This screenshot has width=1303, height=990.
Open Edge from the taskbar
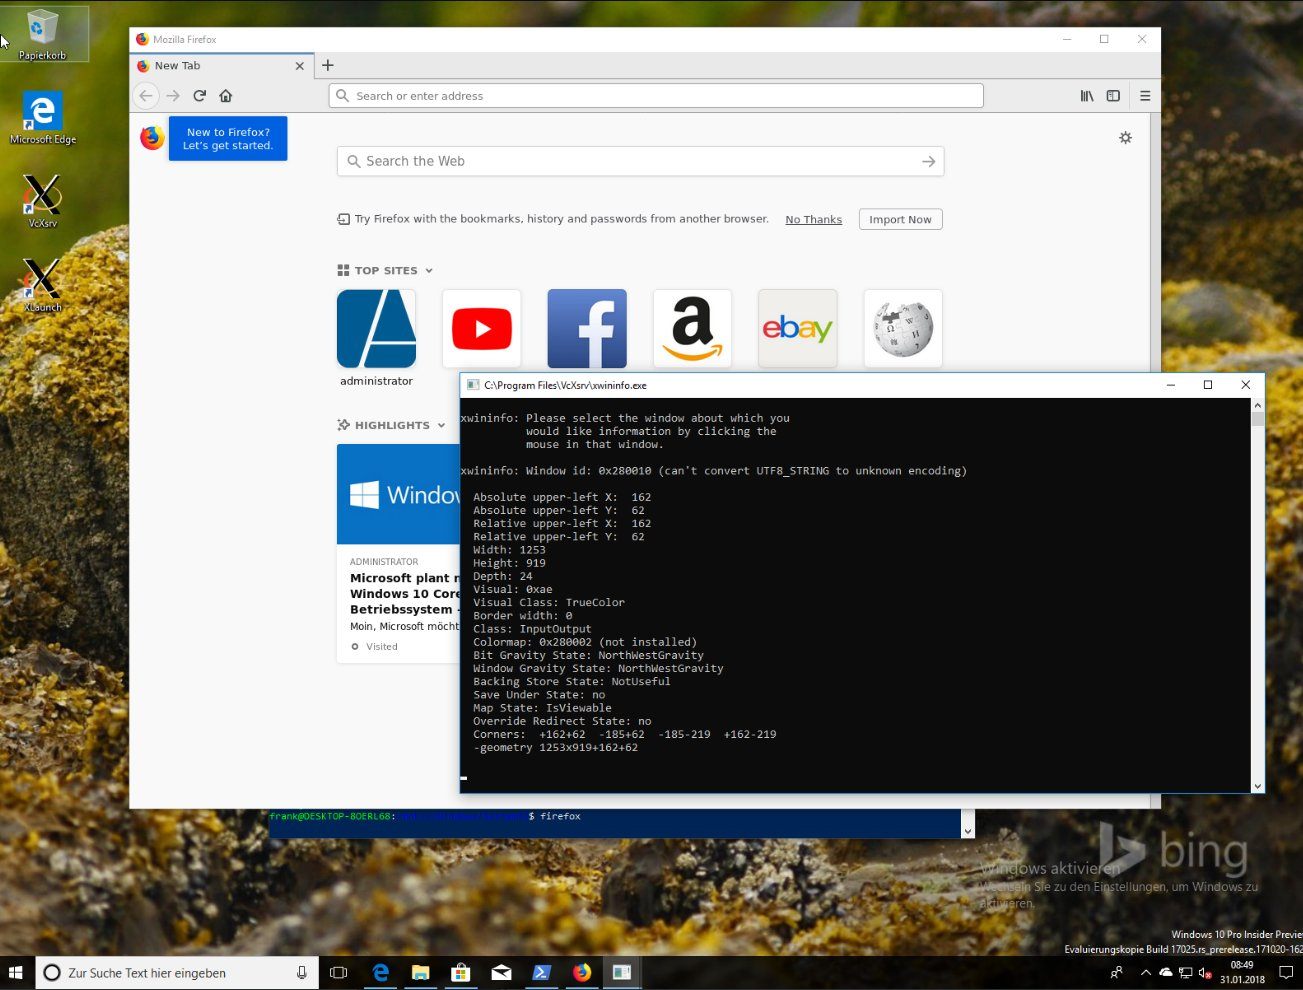pos(380,972)
